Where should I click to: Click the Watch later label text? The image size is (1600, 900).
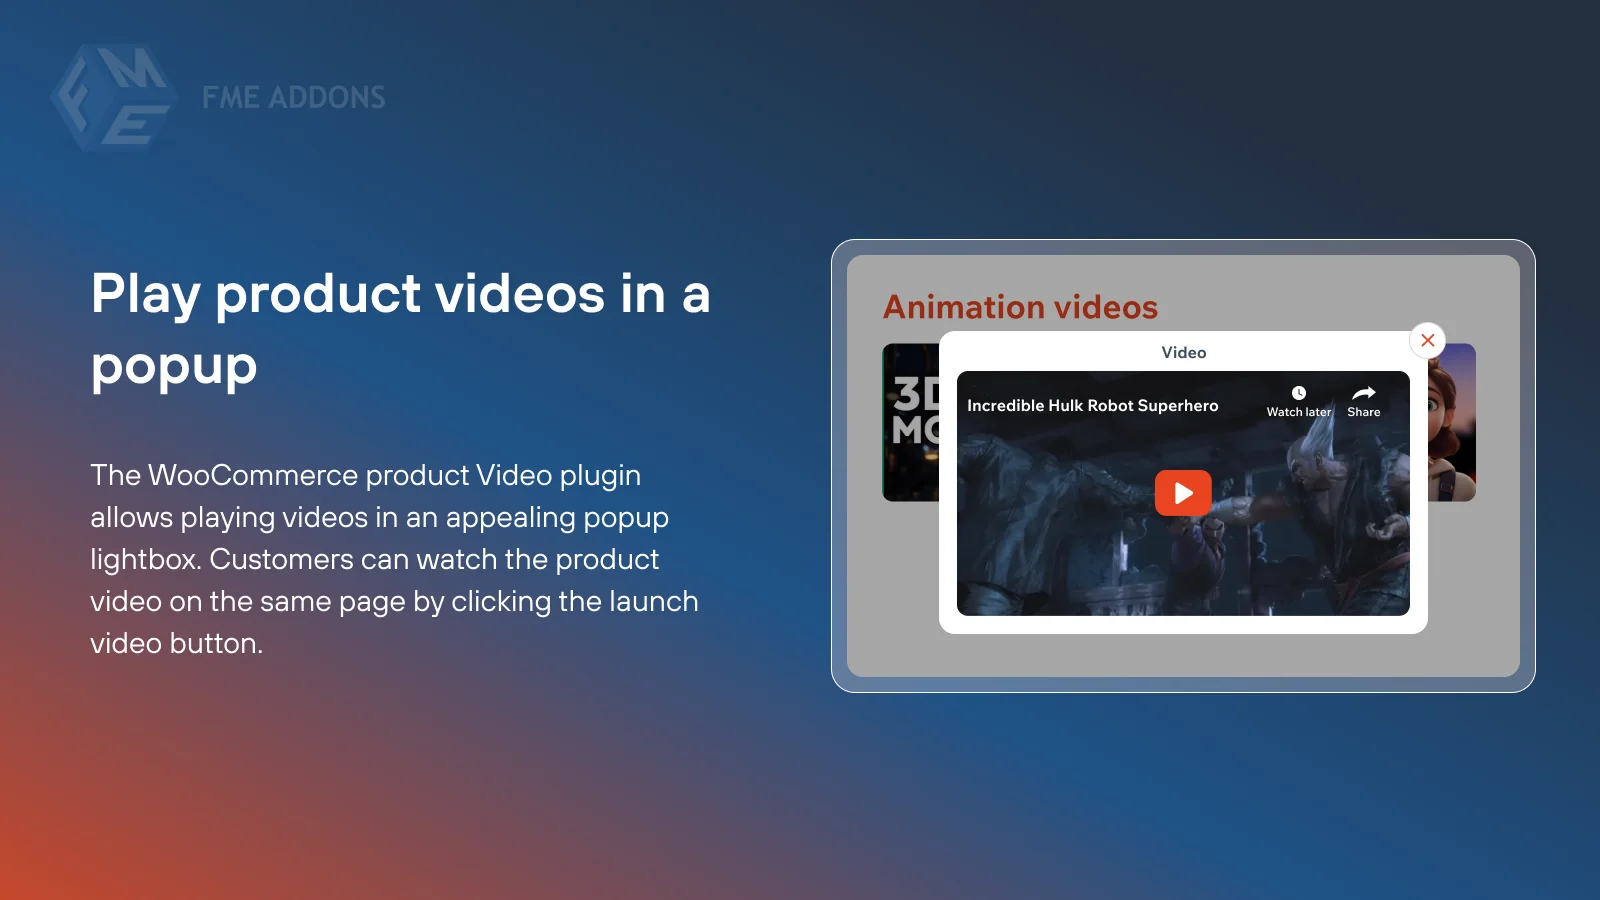pos(1298,412)
